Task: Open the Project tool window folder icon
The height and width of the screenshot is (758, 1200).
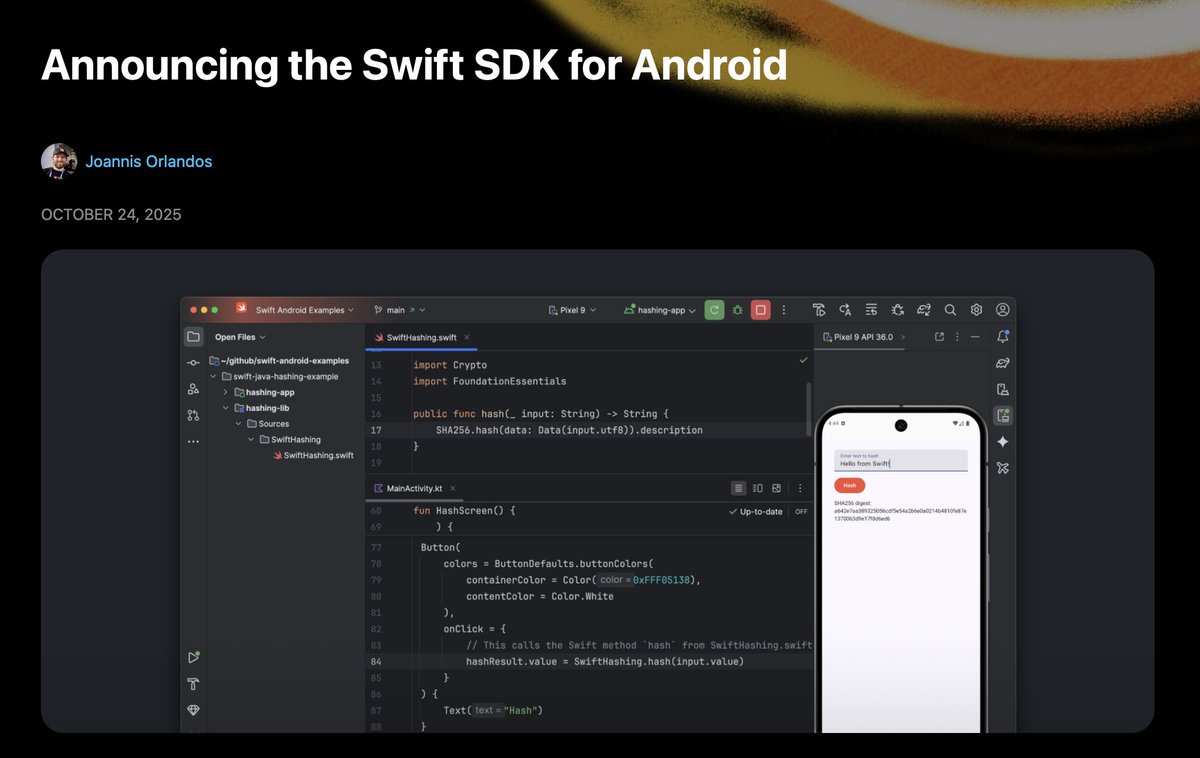Action: click(193, 337)
